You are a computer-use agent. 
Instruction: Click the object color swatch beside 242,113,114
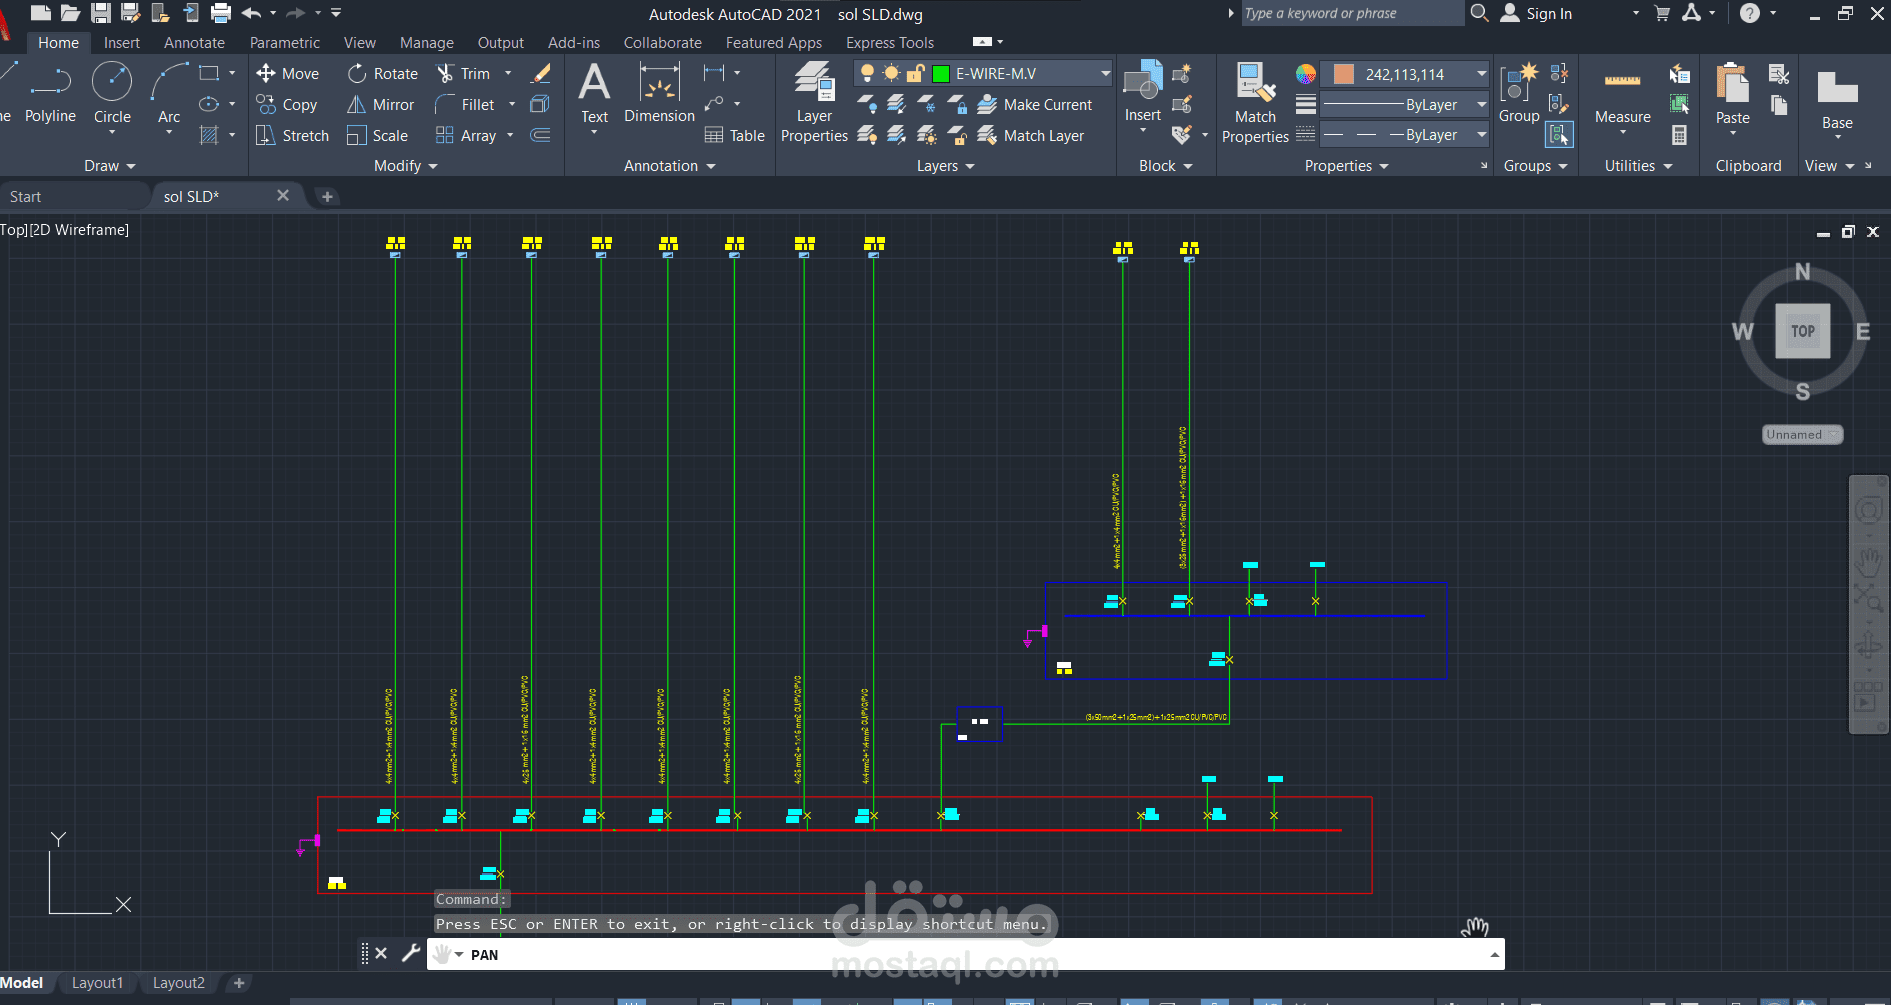tap(1344, 74)
